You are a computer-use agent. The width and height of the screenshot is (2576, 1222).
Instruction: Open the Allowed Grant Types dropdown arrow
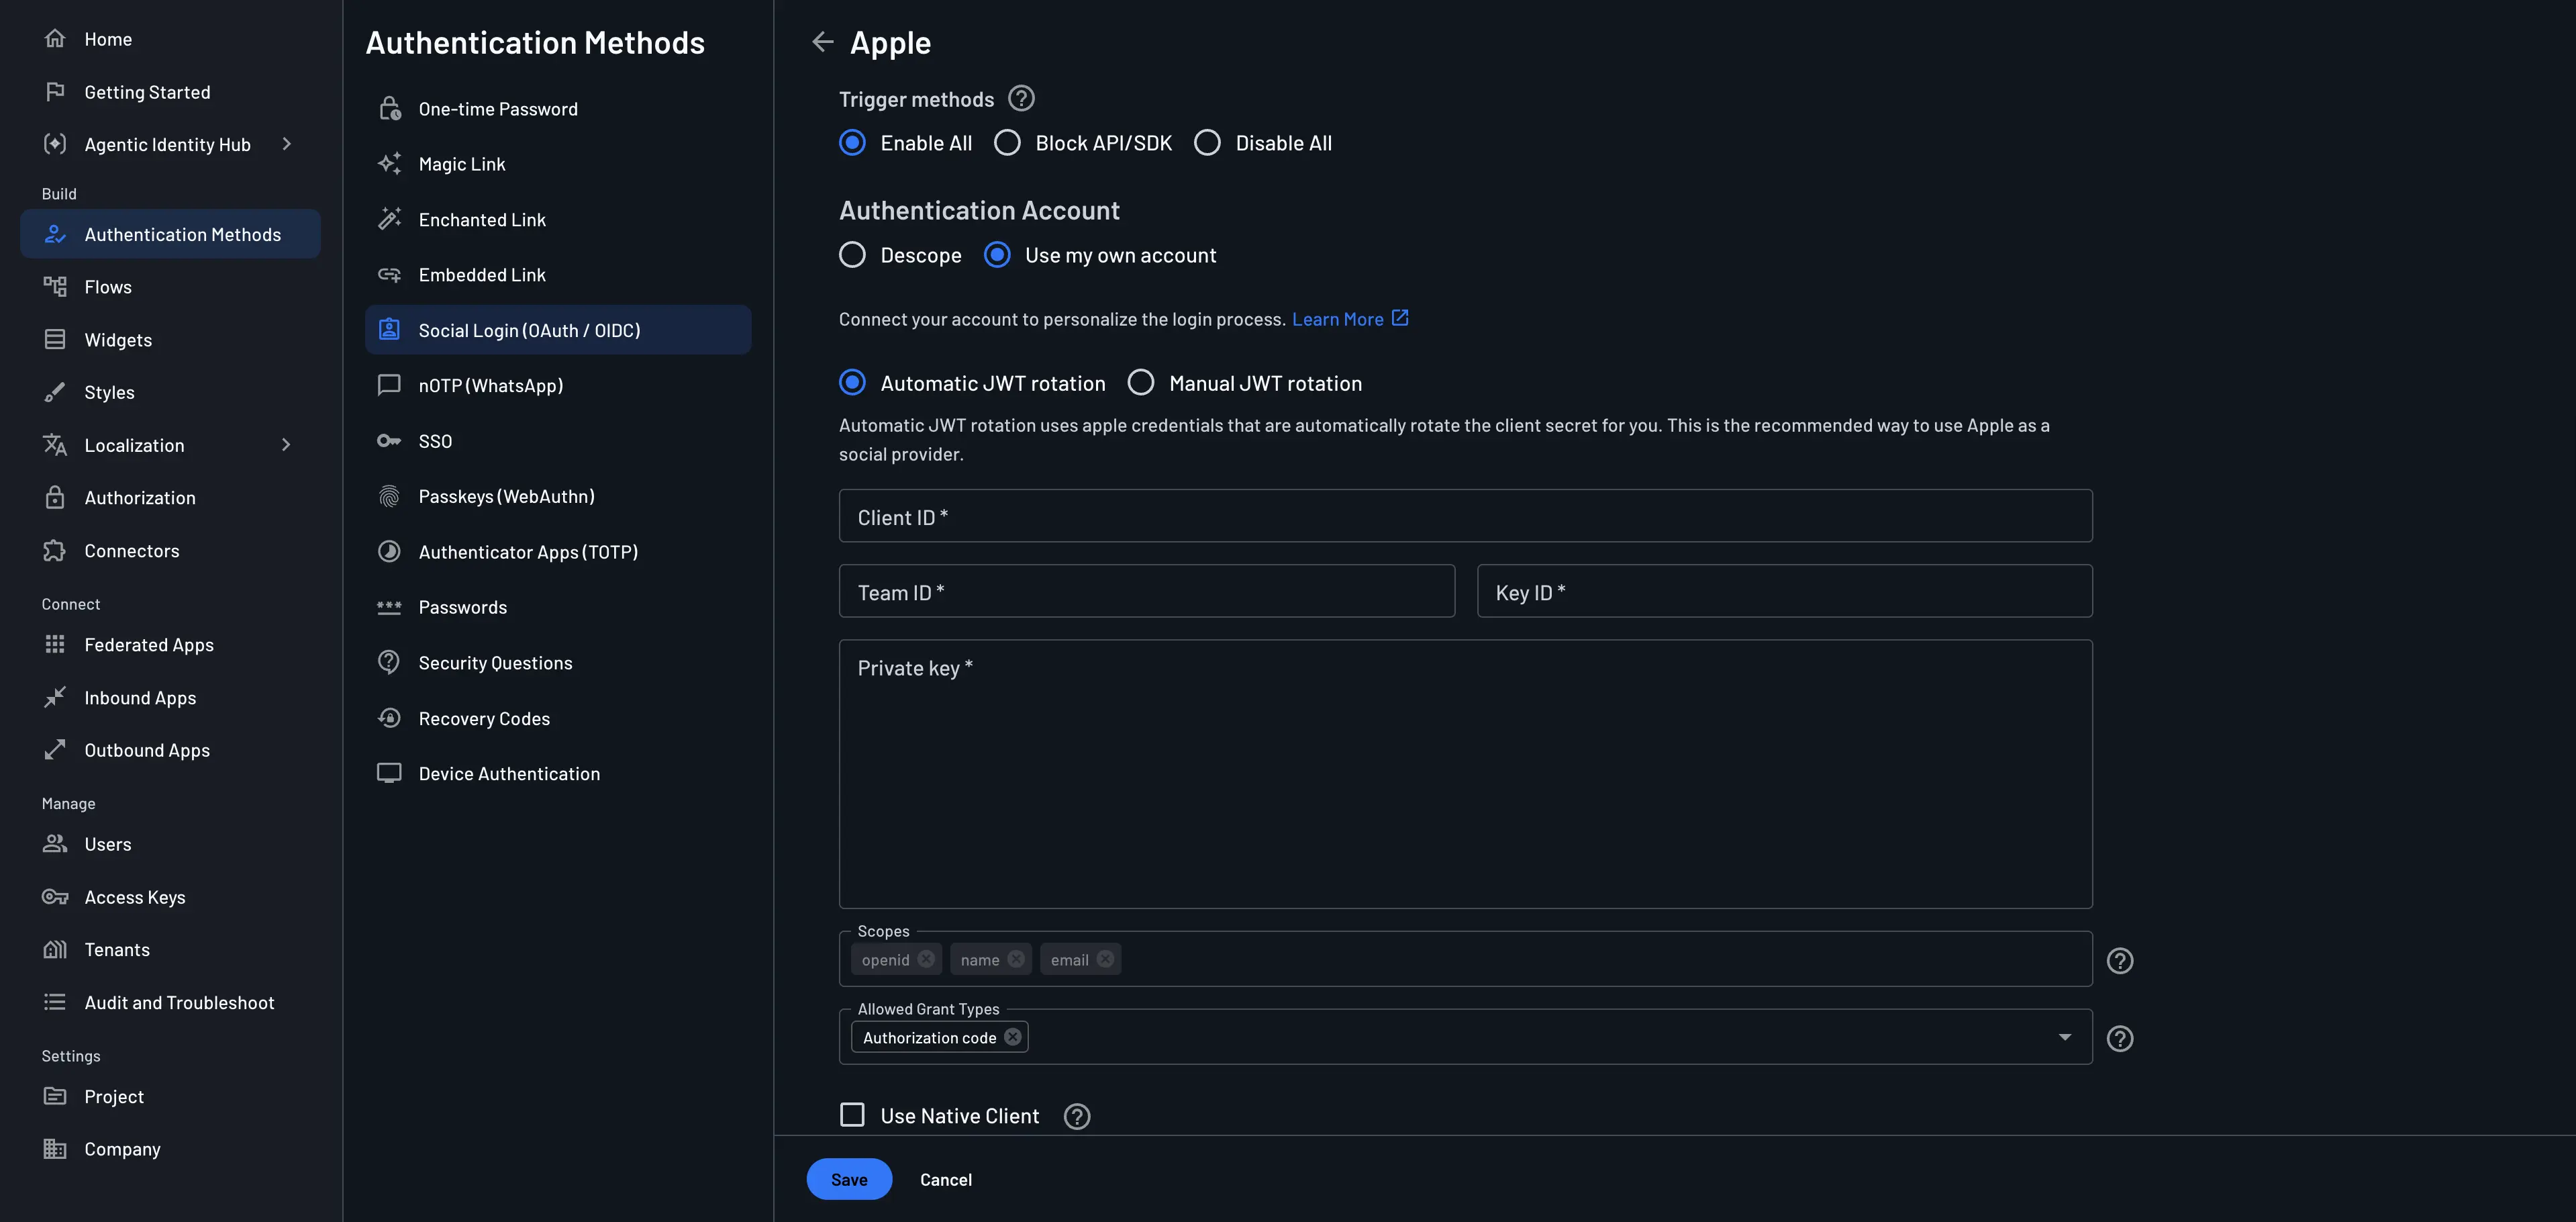tap(2065, 1037)
